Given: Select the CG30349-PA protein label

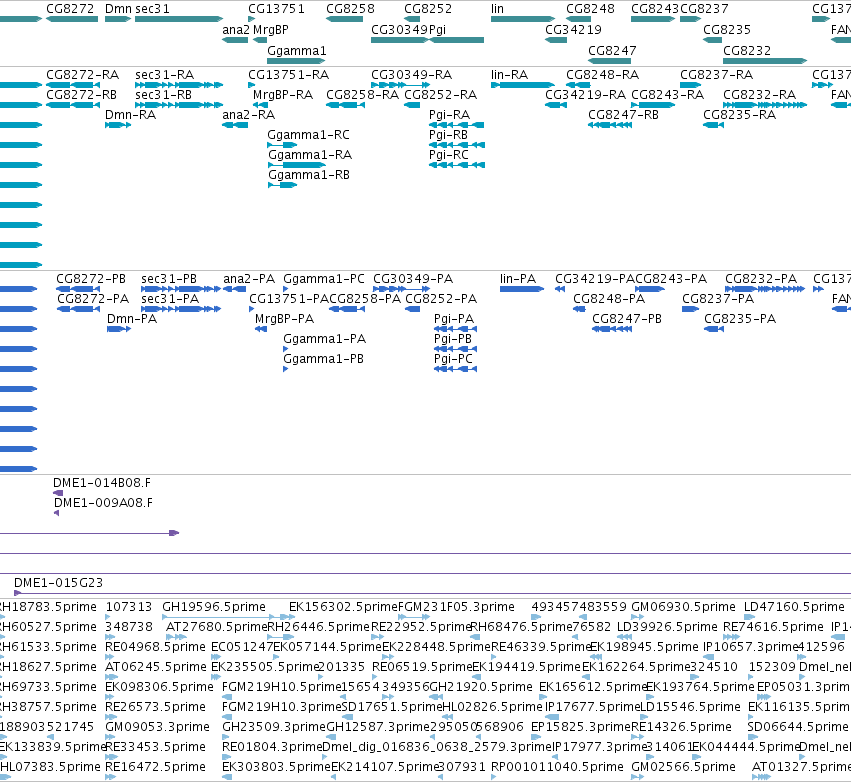Looking at the screenshot, I should tap(413, 278).
